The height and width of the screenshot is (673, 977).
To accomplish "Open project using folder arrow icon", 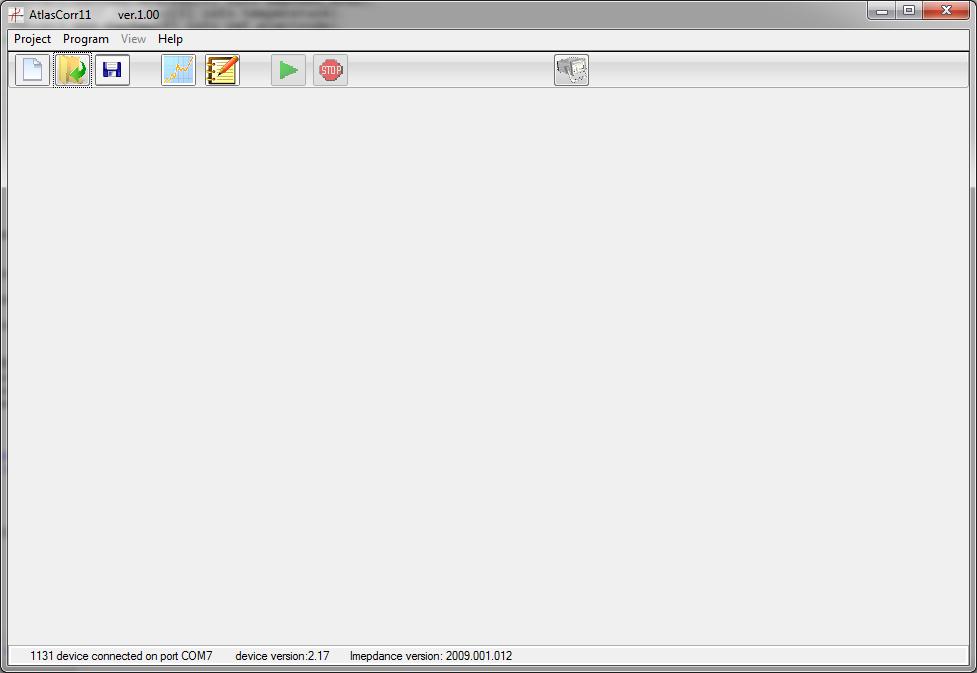I will tap(72, 70).
